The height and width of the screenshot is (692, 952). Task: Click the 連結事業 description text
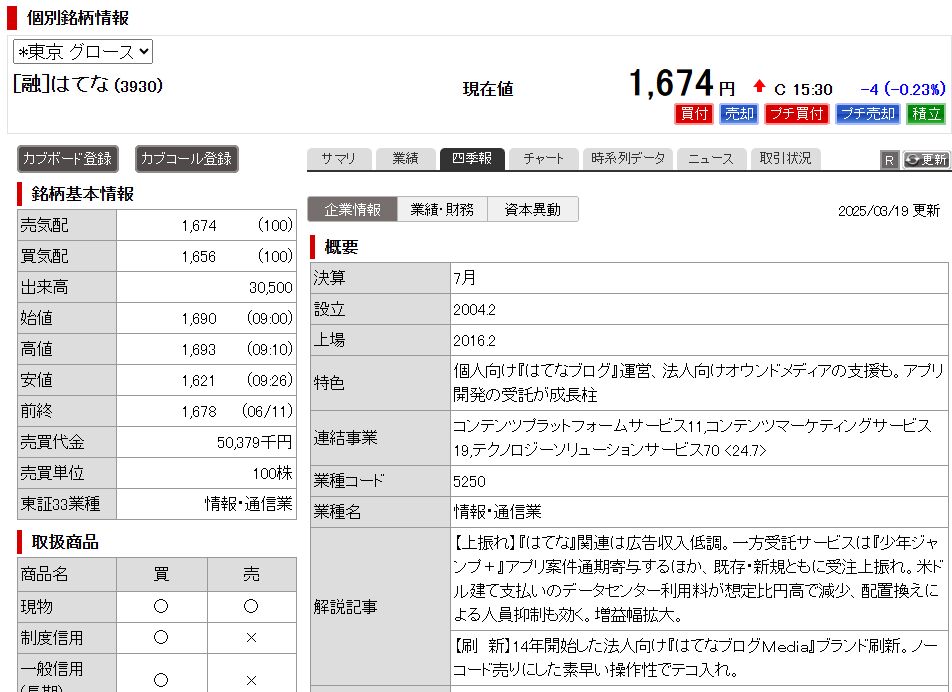692,438
